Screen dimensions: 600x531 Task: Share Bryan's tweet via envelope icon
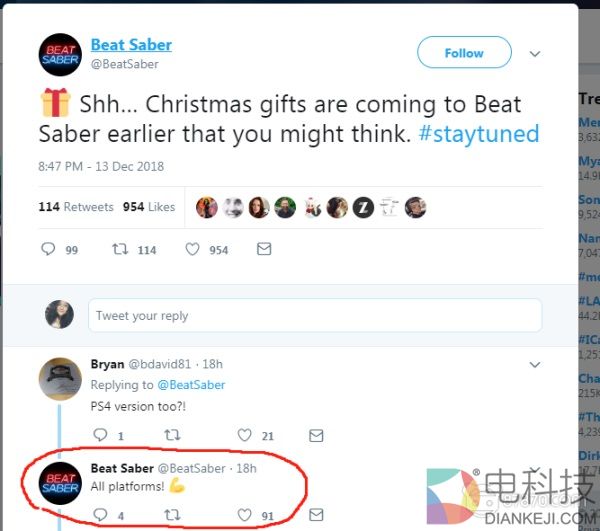click(316, 435)
